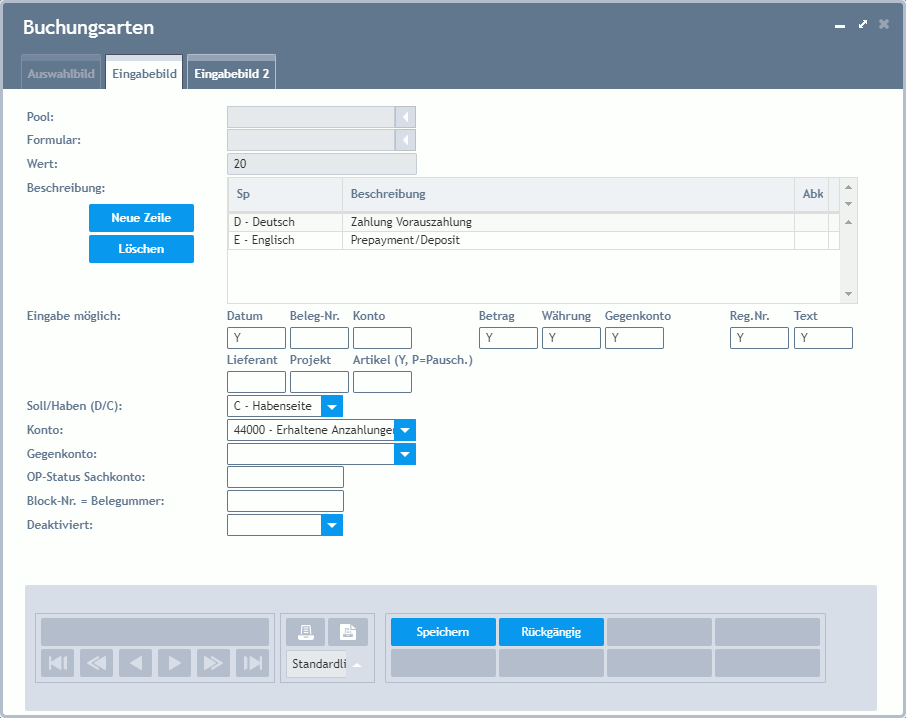Image resolution: width=906 pixels, height=718 pixels.
Task: Jump back several records with double-left arrow
Action: coord(96,663)
